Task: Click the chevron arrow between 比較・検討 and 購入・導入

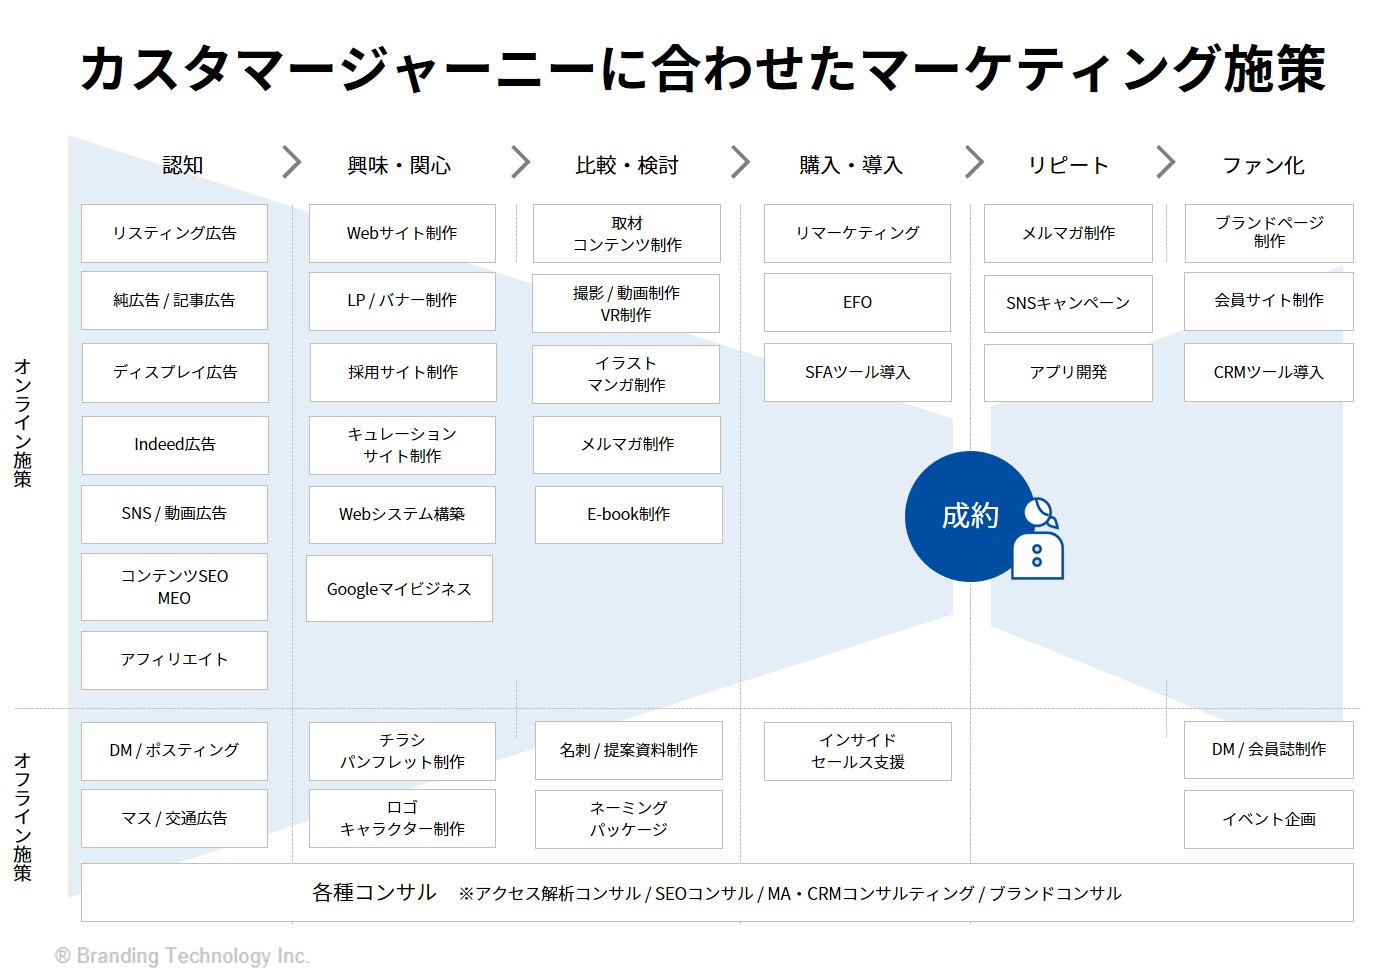Action: pyautogui.click(x=741, y=162)
